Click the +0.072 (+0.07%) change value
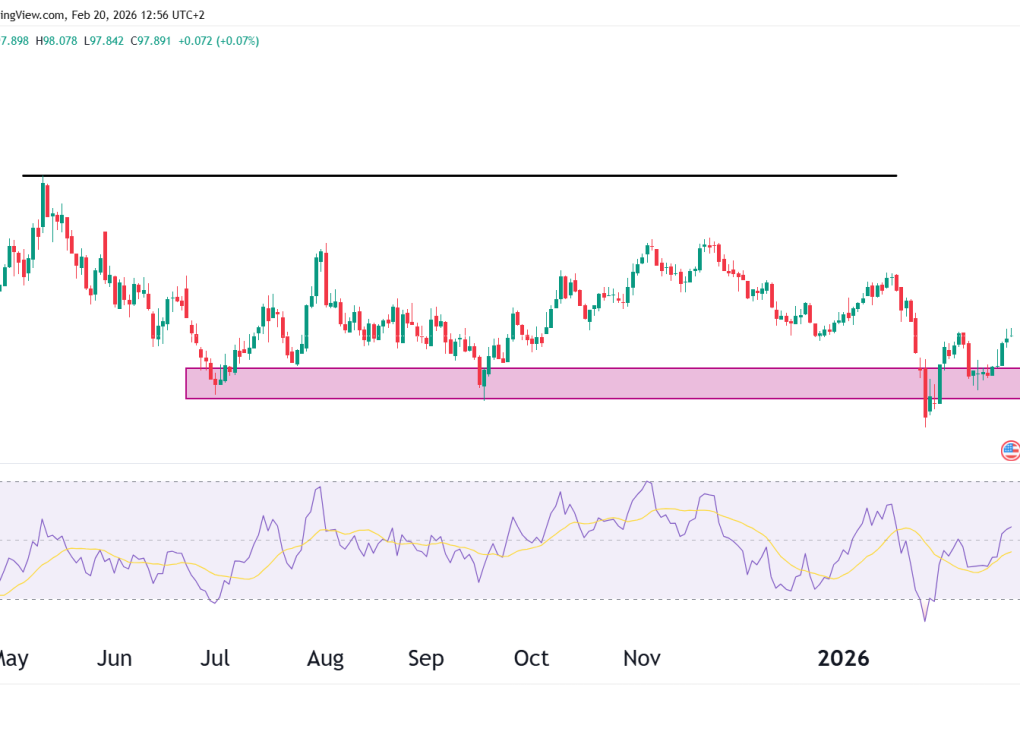1020x741 pixels. click(x=220, y=41)
